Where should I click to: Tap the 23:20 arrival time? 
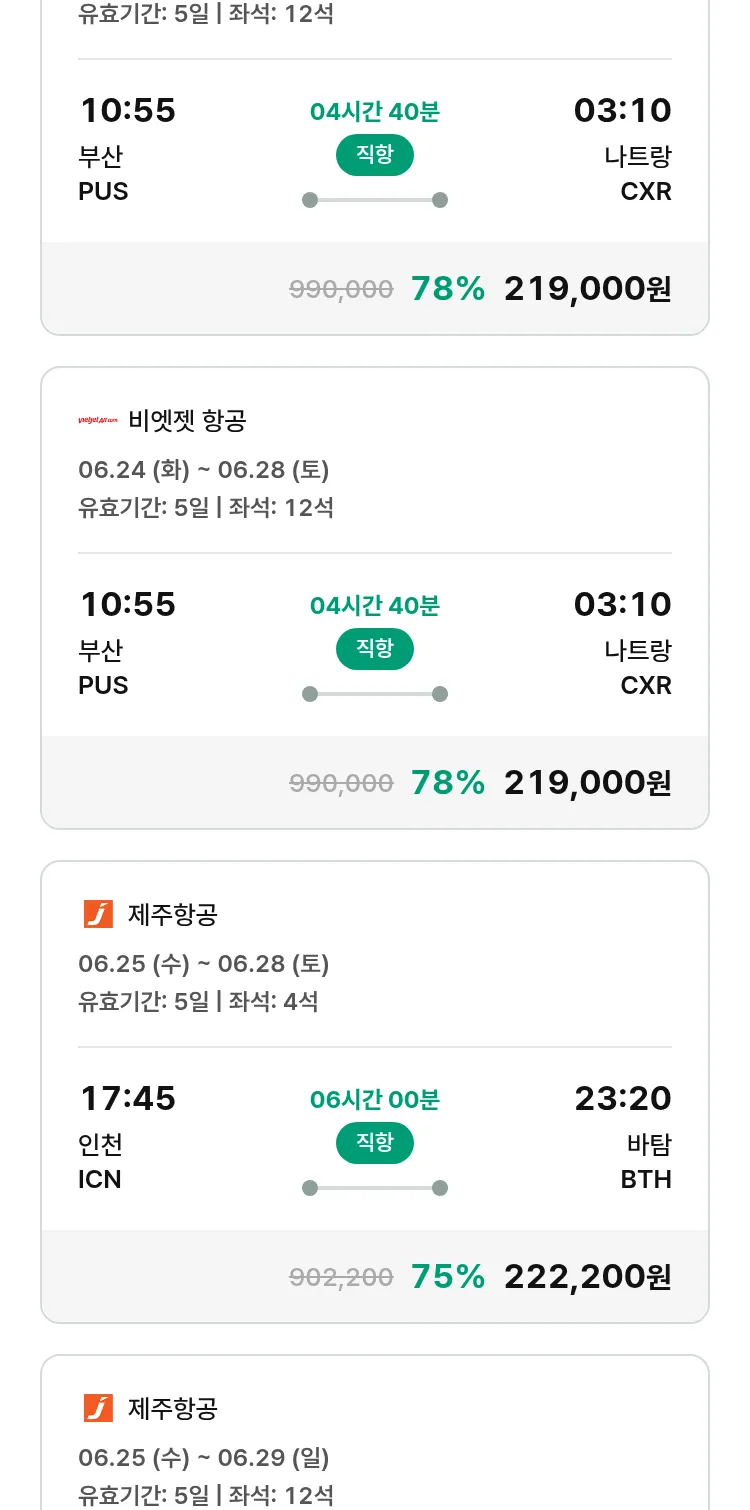coord(622,1099)
